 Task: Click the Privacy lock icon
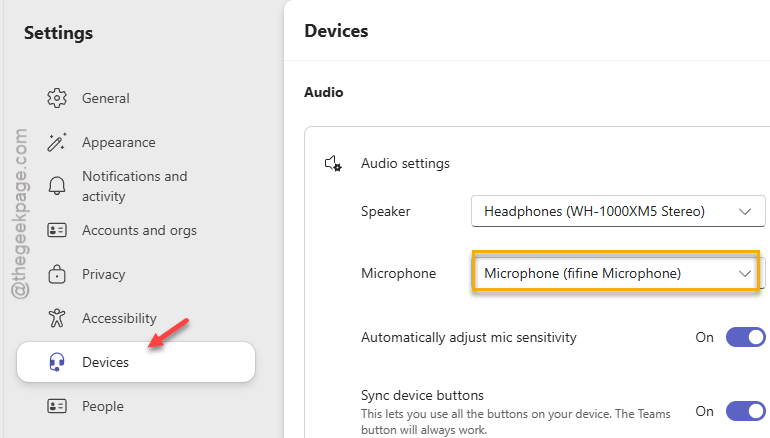point(57,274)
